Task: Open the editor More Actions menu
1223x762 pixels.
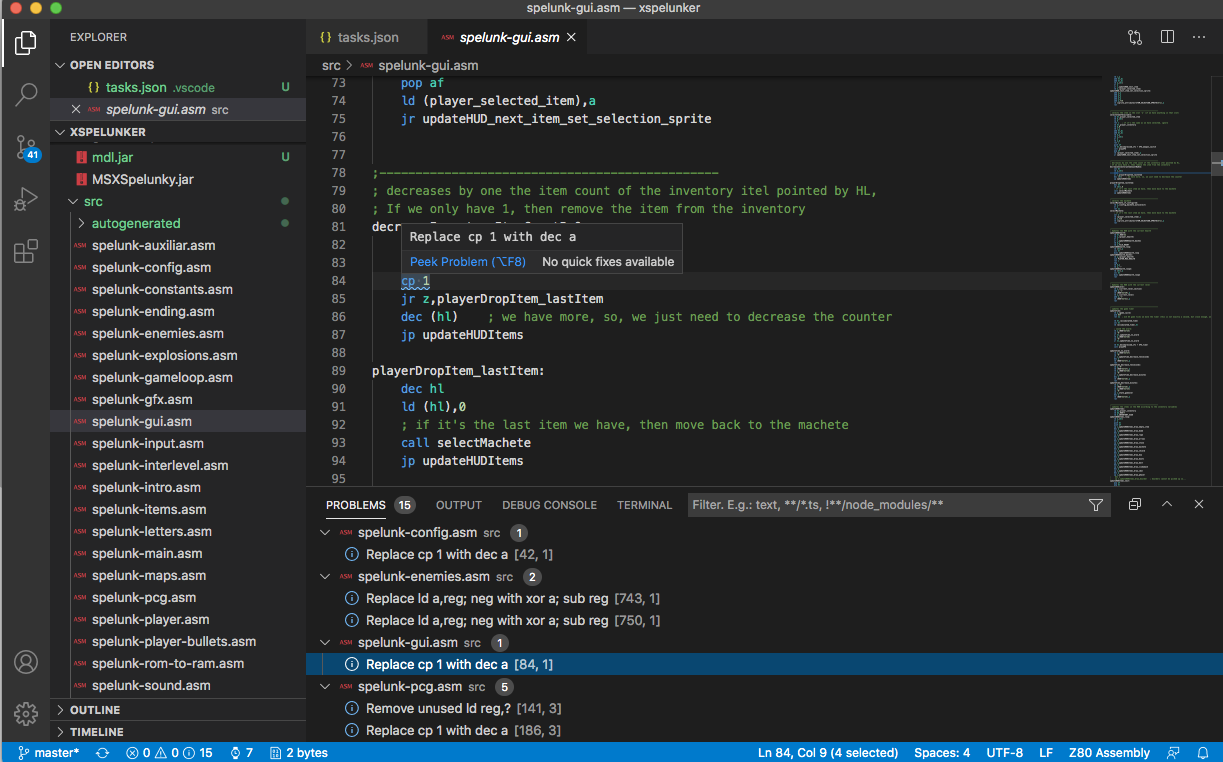Action: (x=1199, y=37)
